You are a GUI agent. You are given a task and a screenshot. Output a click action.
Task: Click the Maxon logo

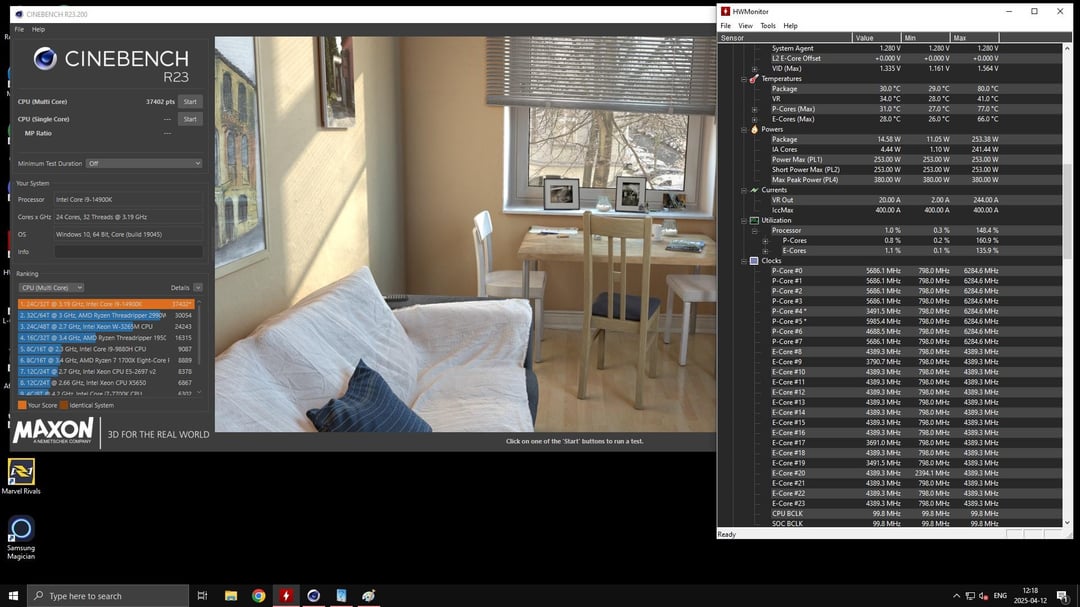(53, 431)
